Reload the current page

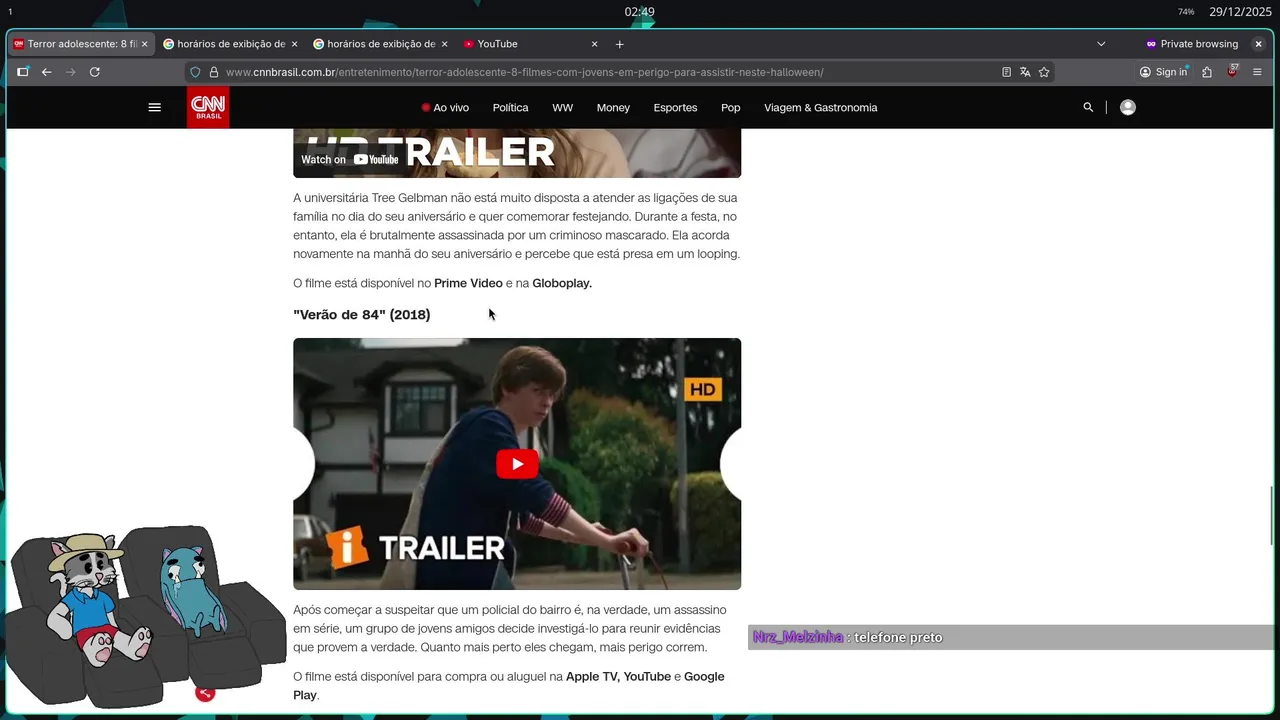pyautogui.click(x=95, y=72)
